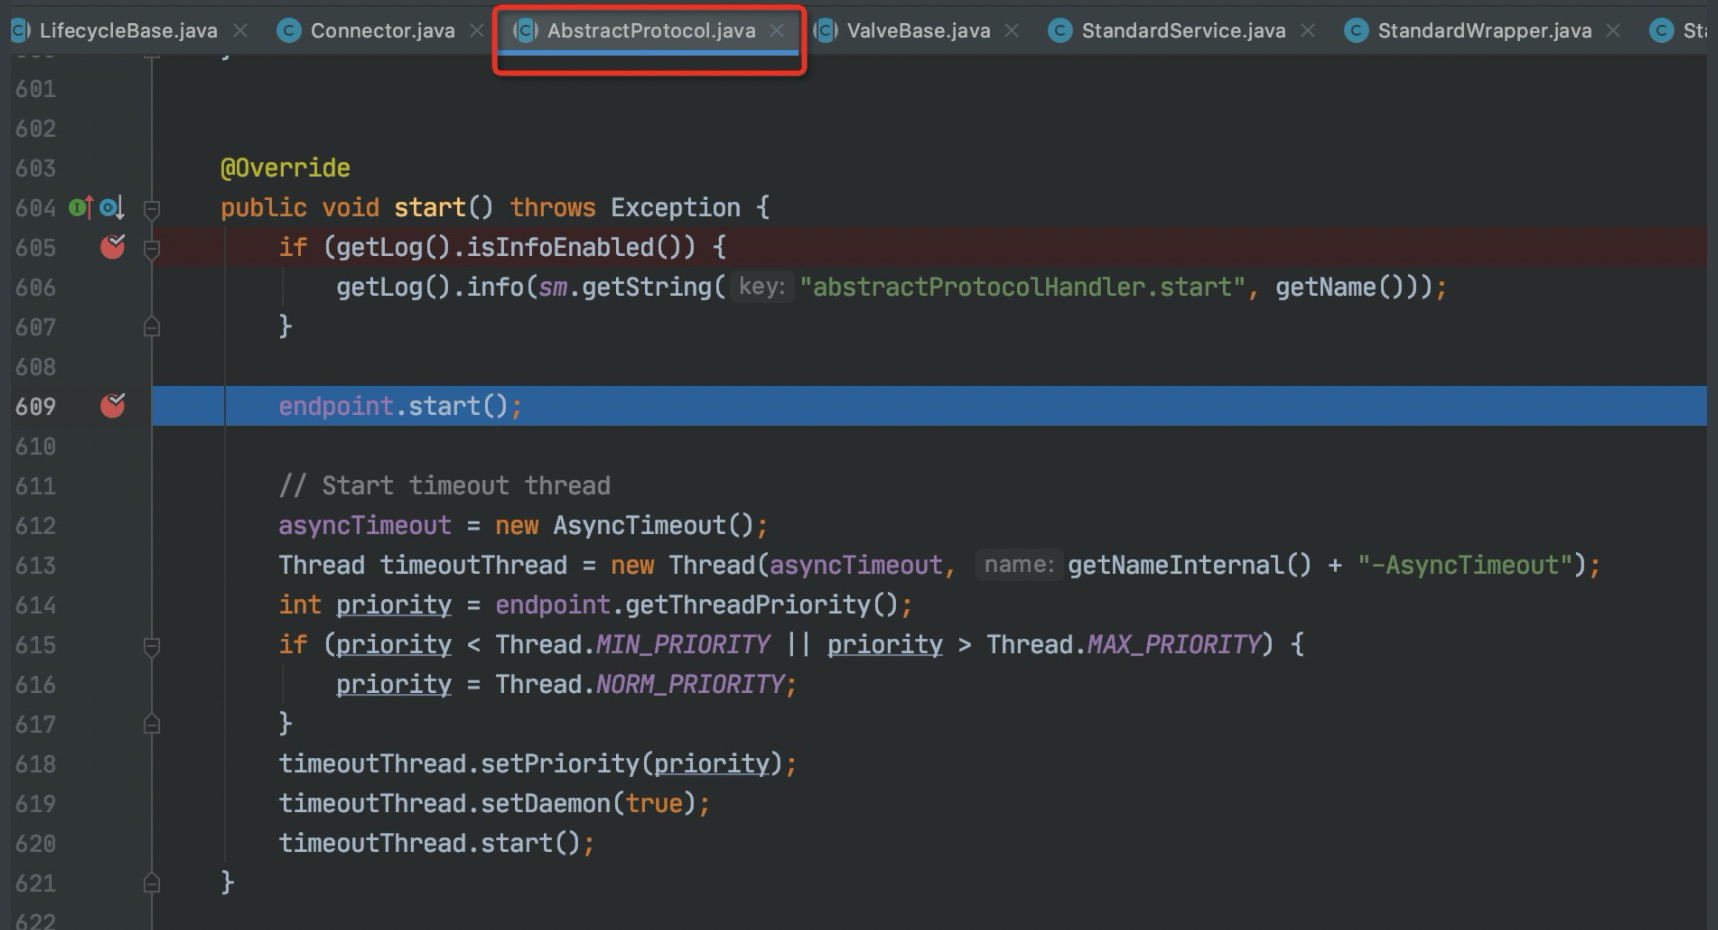This screenshot has width=1718, height=930.
Task: Click line number 613 in the gutter
Action: 35,565
